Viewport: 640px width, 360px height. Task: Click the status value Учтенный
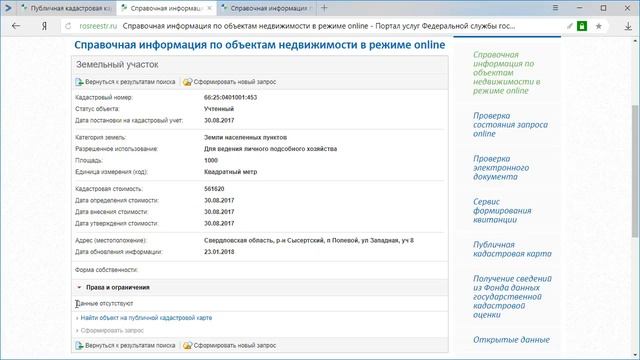219,109
